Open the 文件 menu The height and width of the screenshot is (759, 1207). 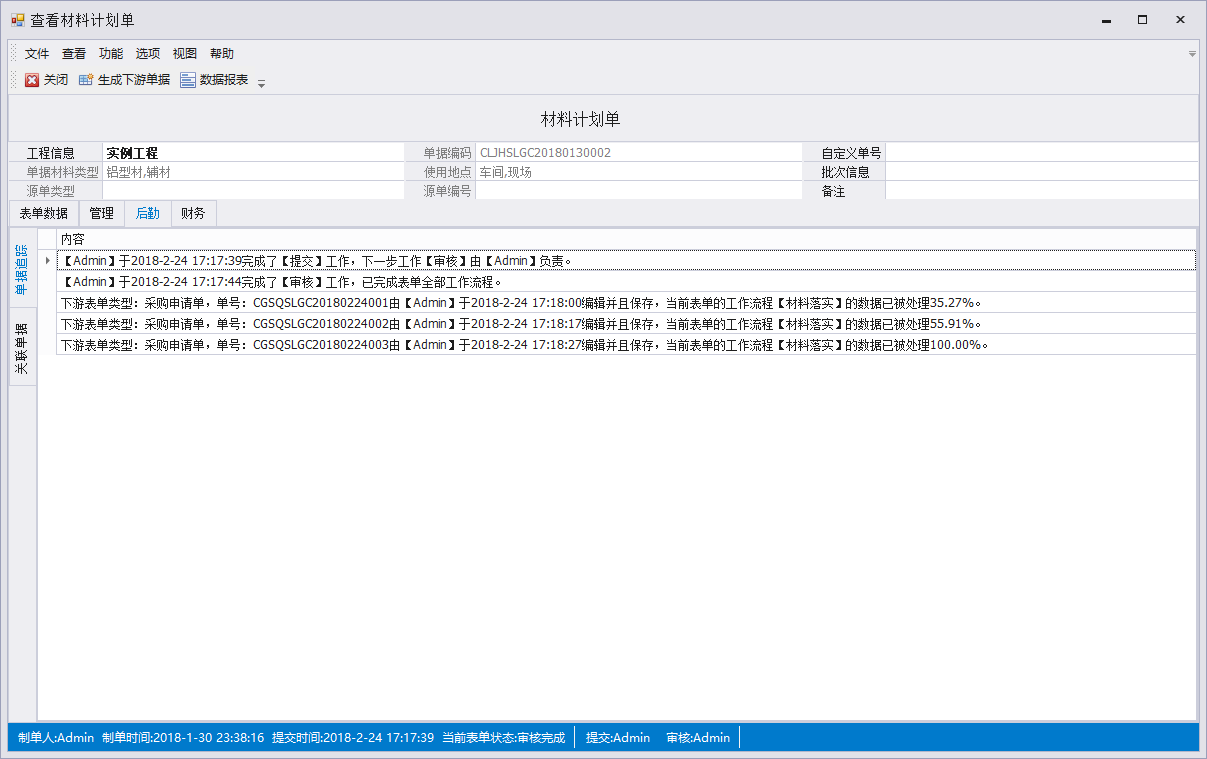[x=37, y=54]
